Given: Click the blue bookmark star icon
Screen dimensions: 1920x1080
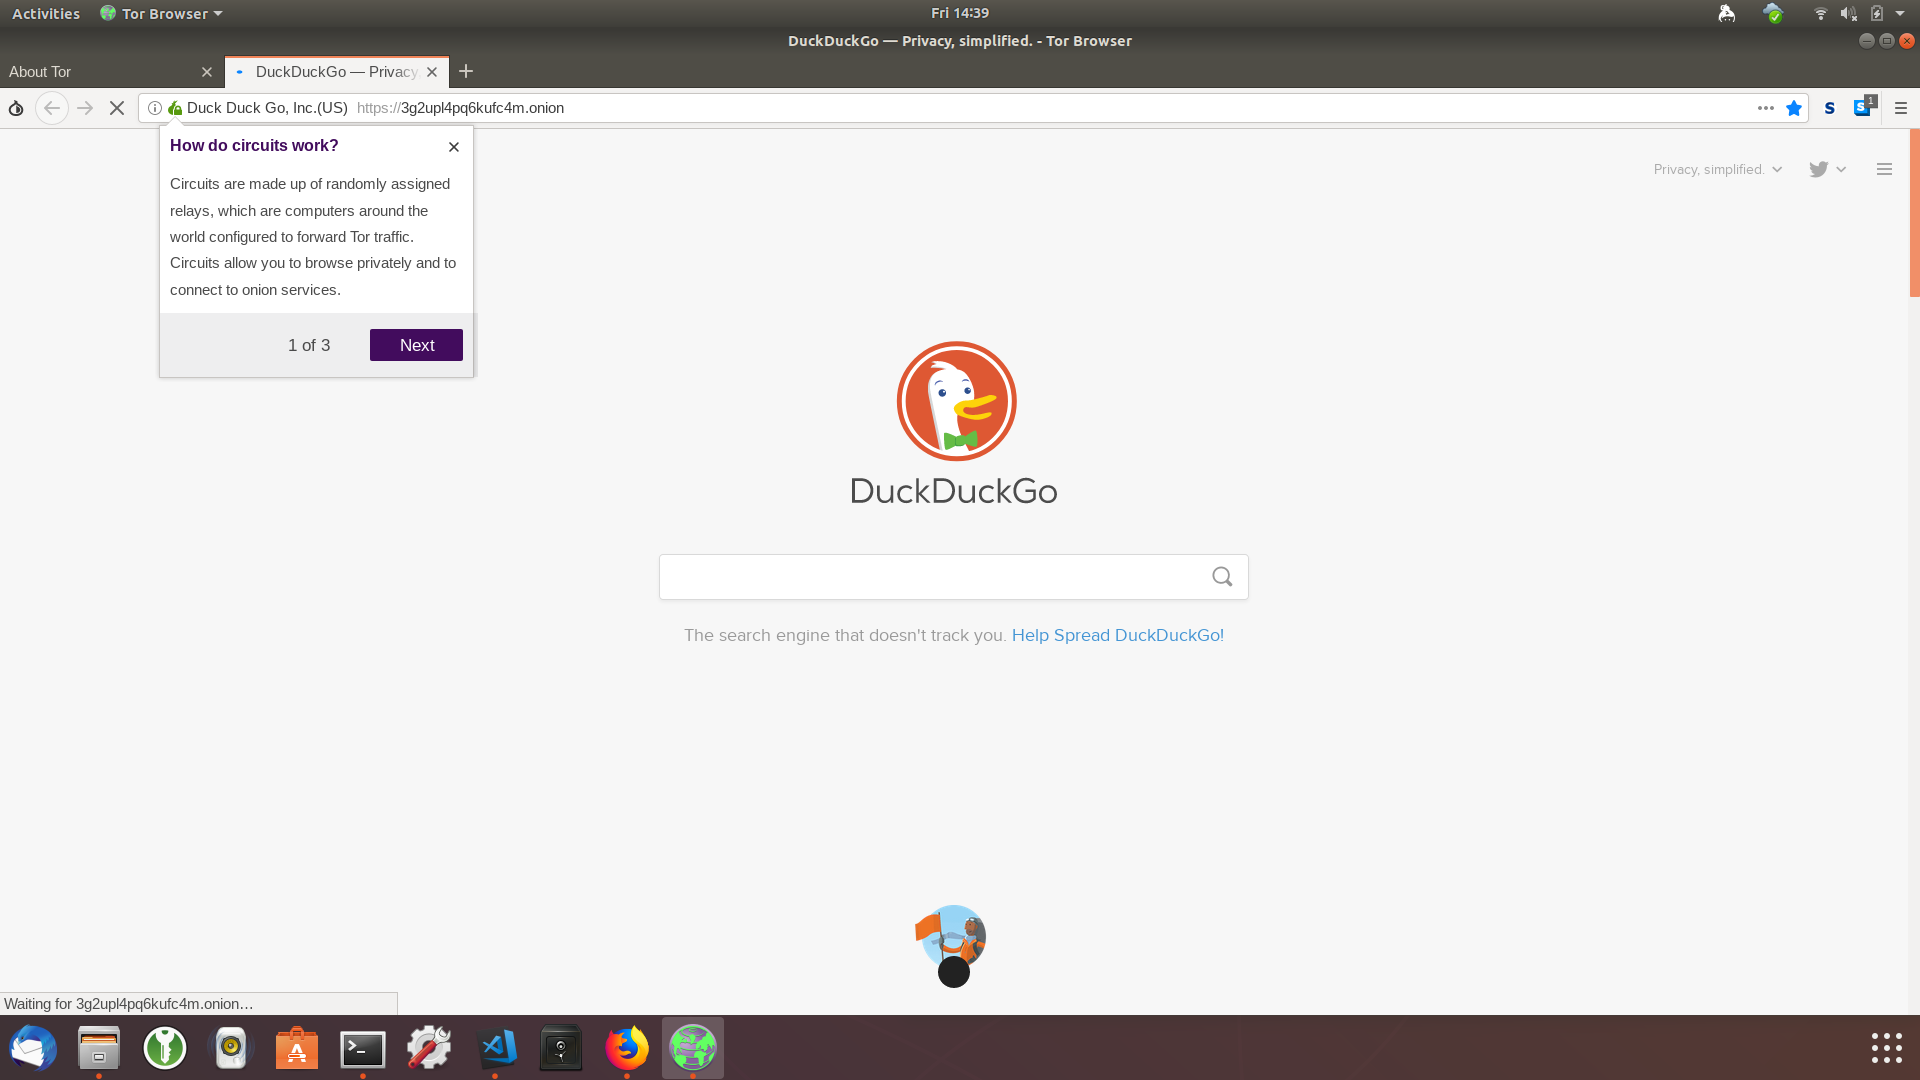Looking at the screenshot, I should (1794, 108).
